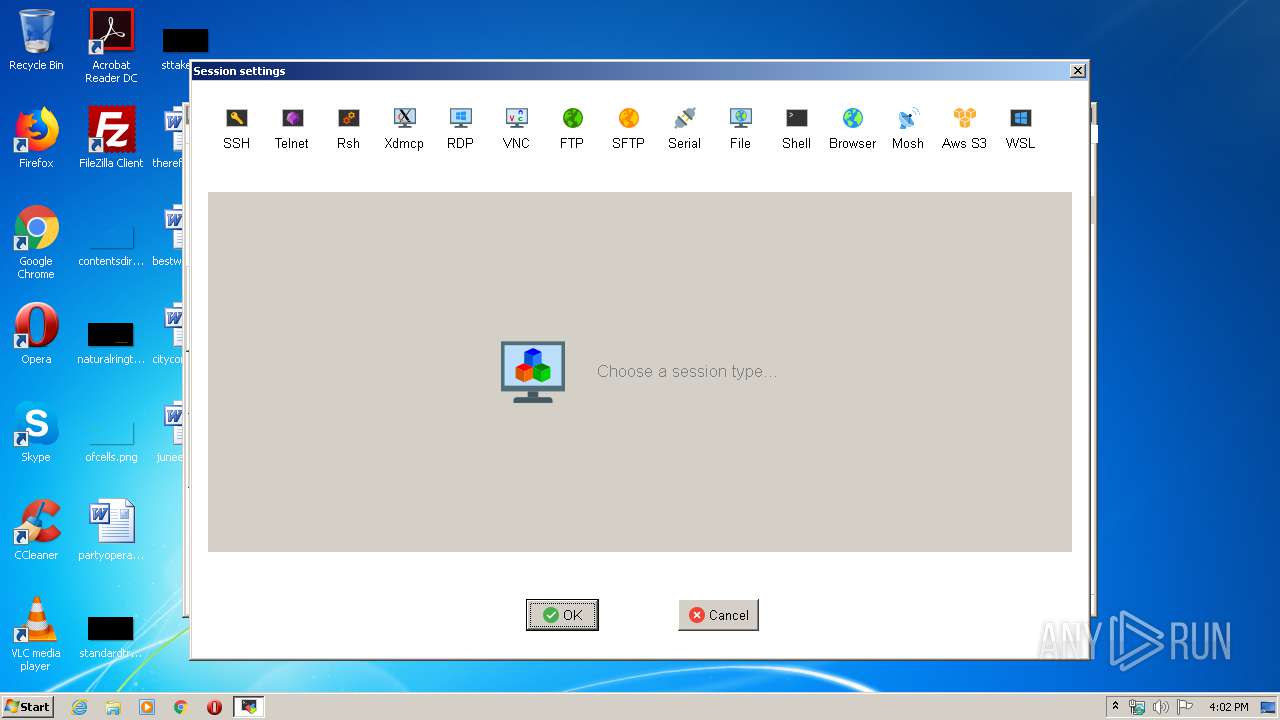The width and height of the screenshot is (1280, 720).
Task: Open the Windows Start menu
Action: 28,706
